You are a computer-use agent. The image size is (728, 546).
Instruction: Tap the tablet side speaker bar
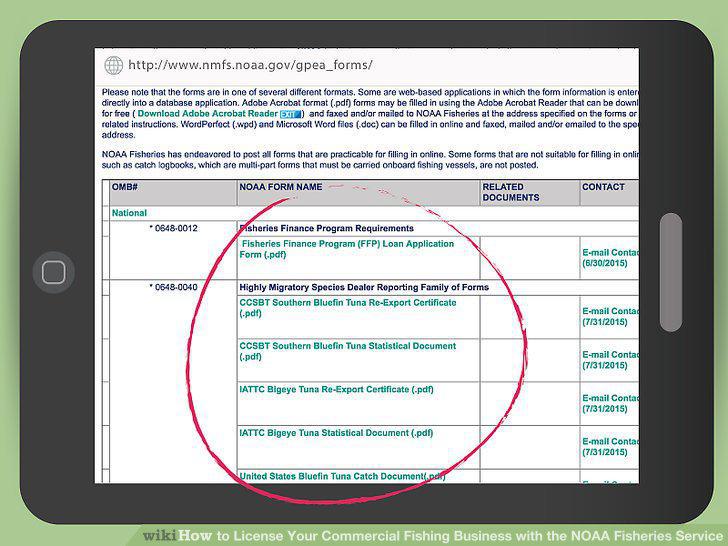tap(671, 273)
